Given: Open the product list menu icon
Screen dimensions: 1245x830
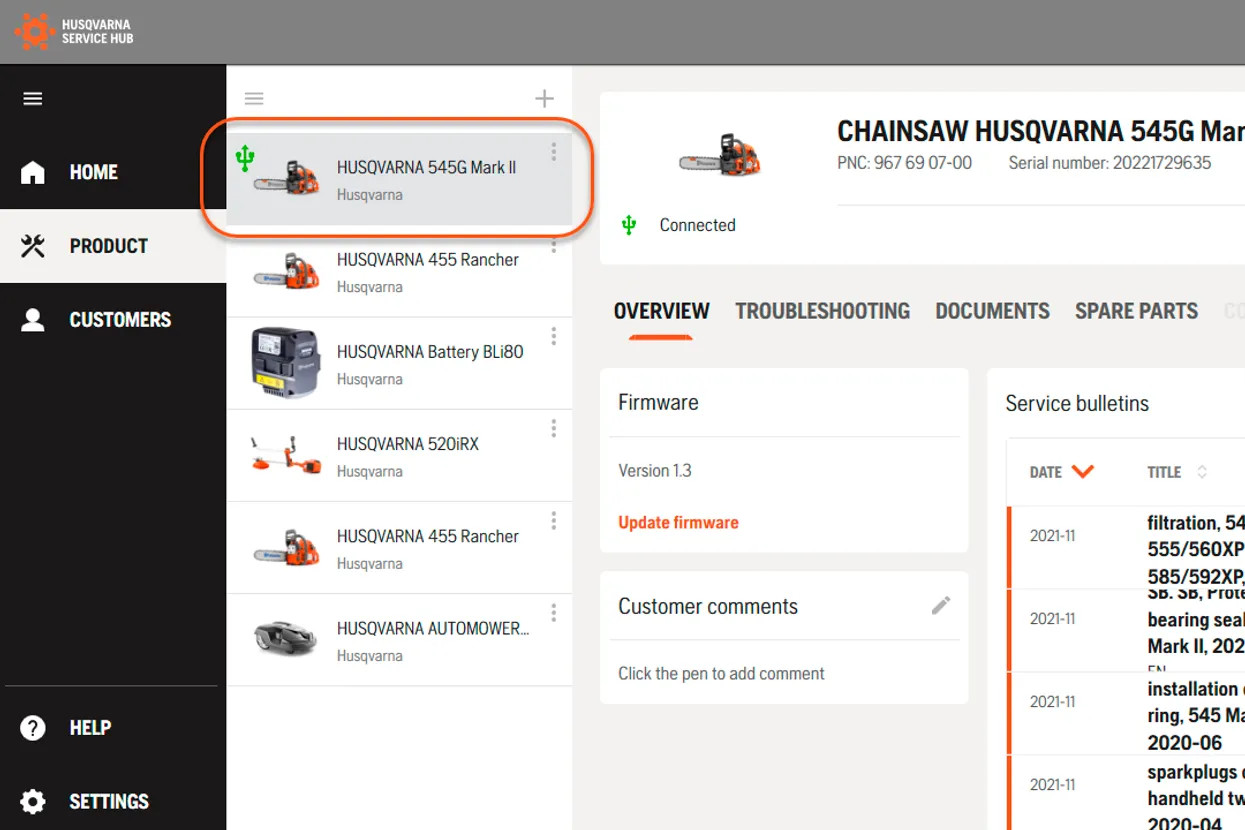Looking at the screenshot, I should coord(254,98).
